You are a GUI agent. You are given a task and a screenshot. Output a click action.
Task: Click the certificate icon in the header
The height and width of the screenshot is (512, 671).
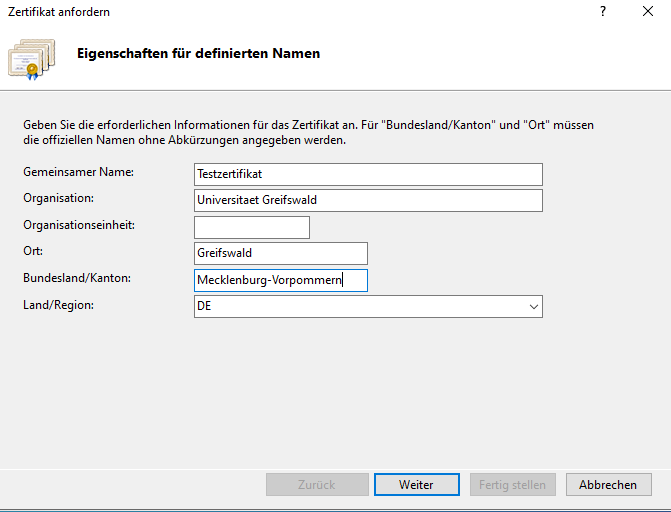(30, 59)
